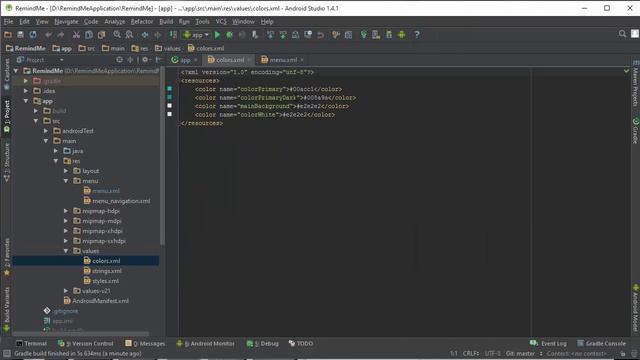This screenshot has width=640, height=360.
Task: Click the Replace icon in toolbar
Action: [129, 35]
